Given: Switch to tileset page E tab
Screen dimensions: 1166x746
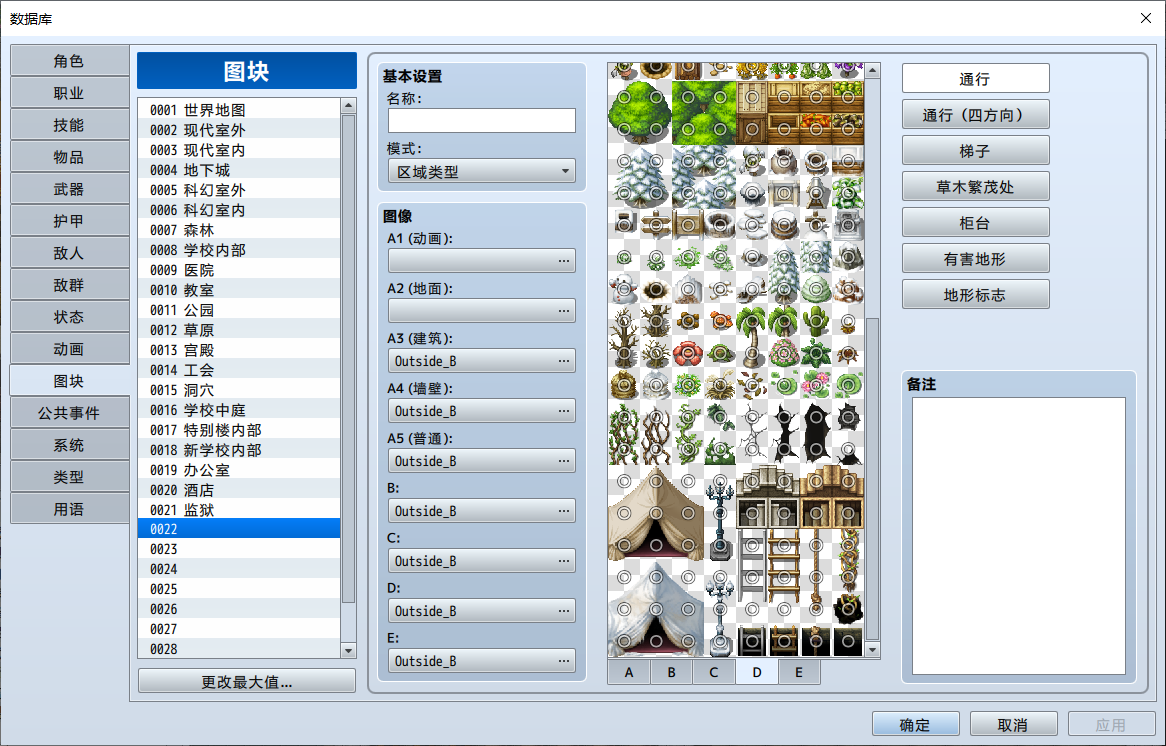Looking at the screenshot, I should [x=799, y=672].
